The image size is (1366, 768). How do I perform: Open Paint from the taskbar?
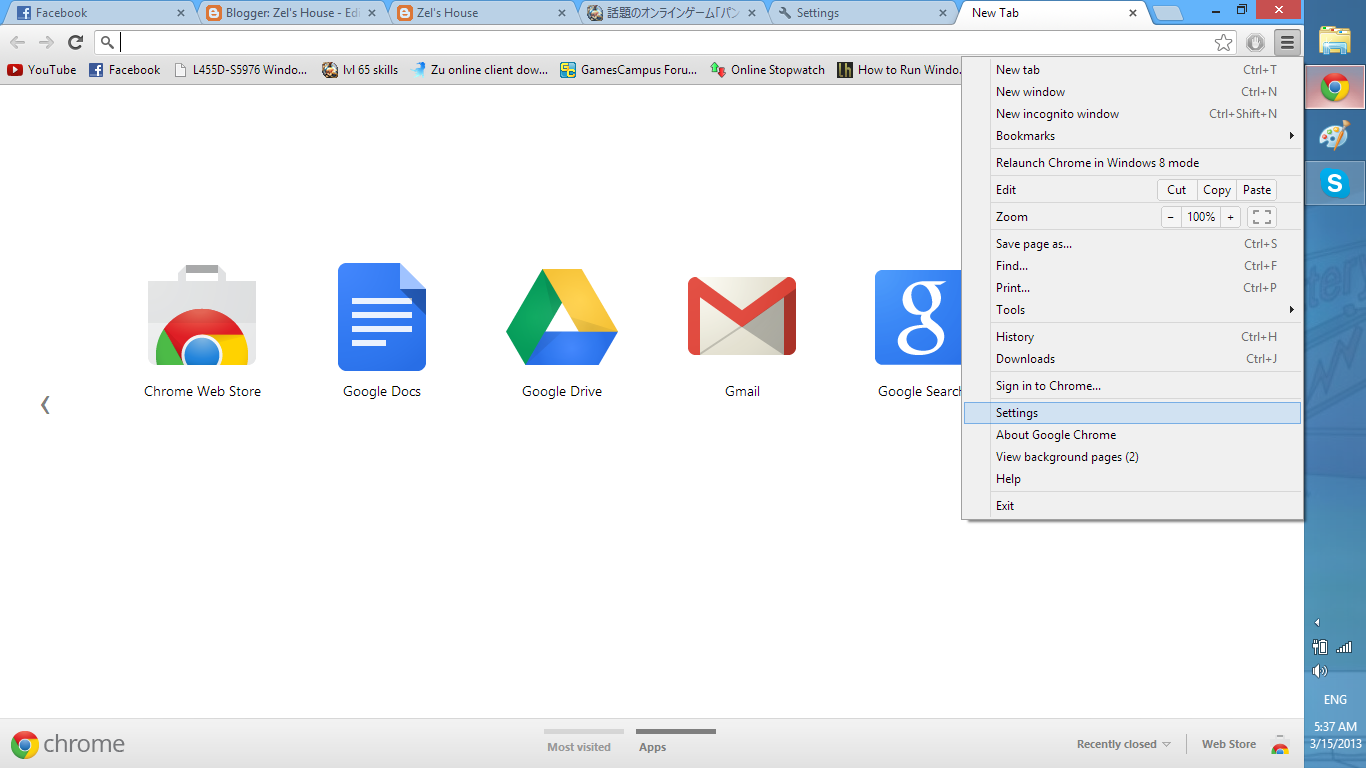click(1335, 136)
